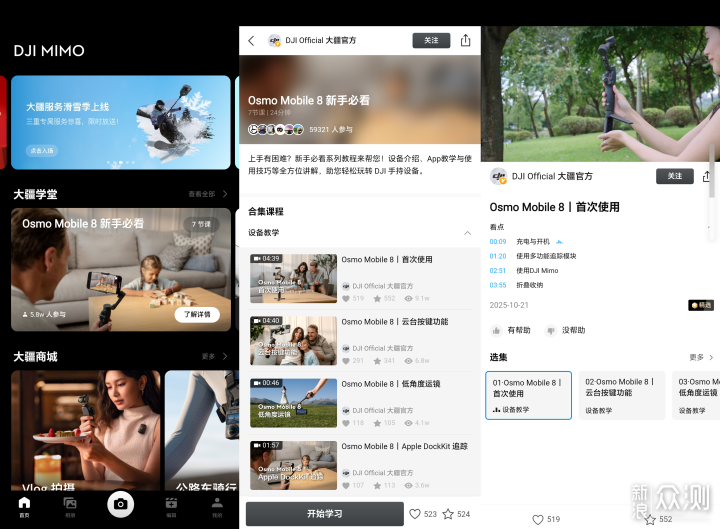Viewport: 720px width, 529px height.
Task: Mark the video as 没帮助 thumbs down
Action: click(565, 330)
